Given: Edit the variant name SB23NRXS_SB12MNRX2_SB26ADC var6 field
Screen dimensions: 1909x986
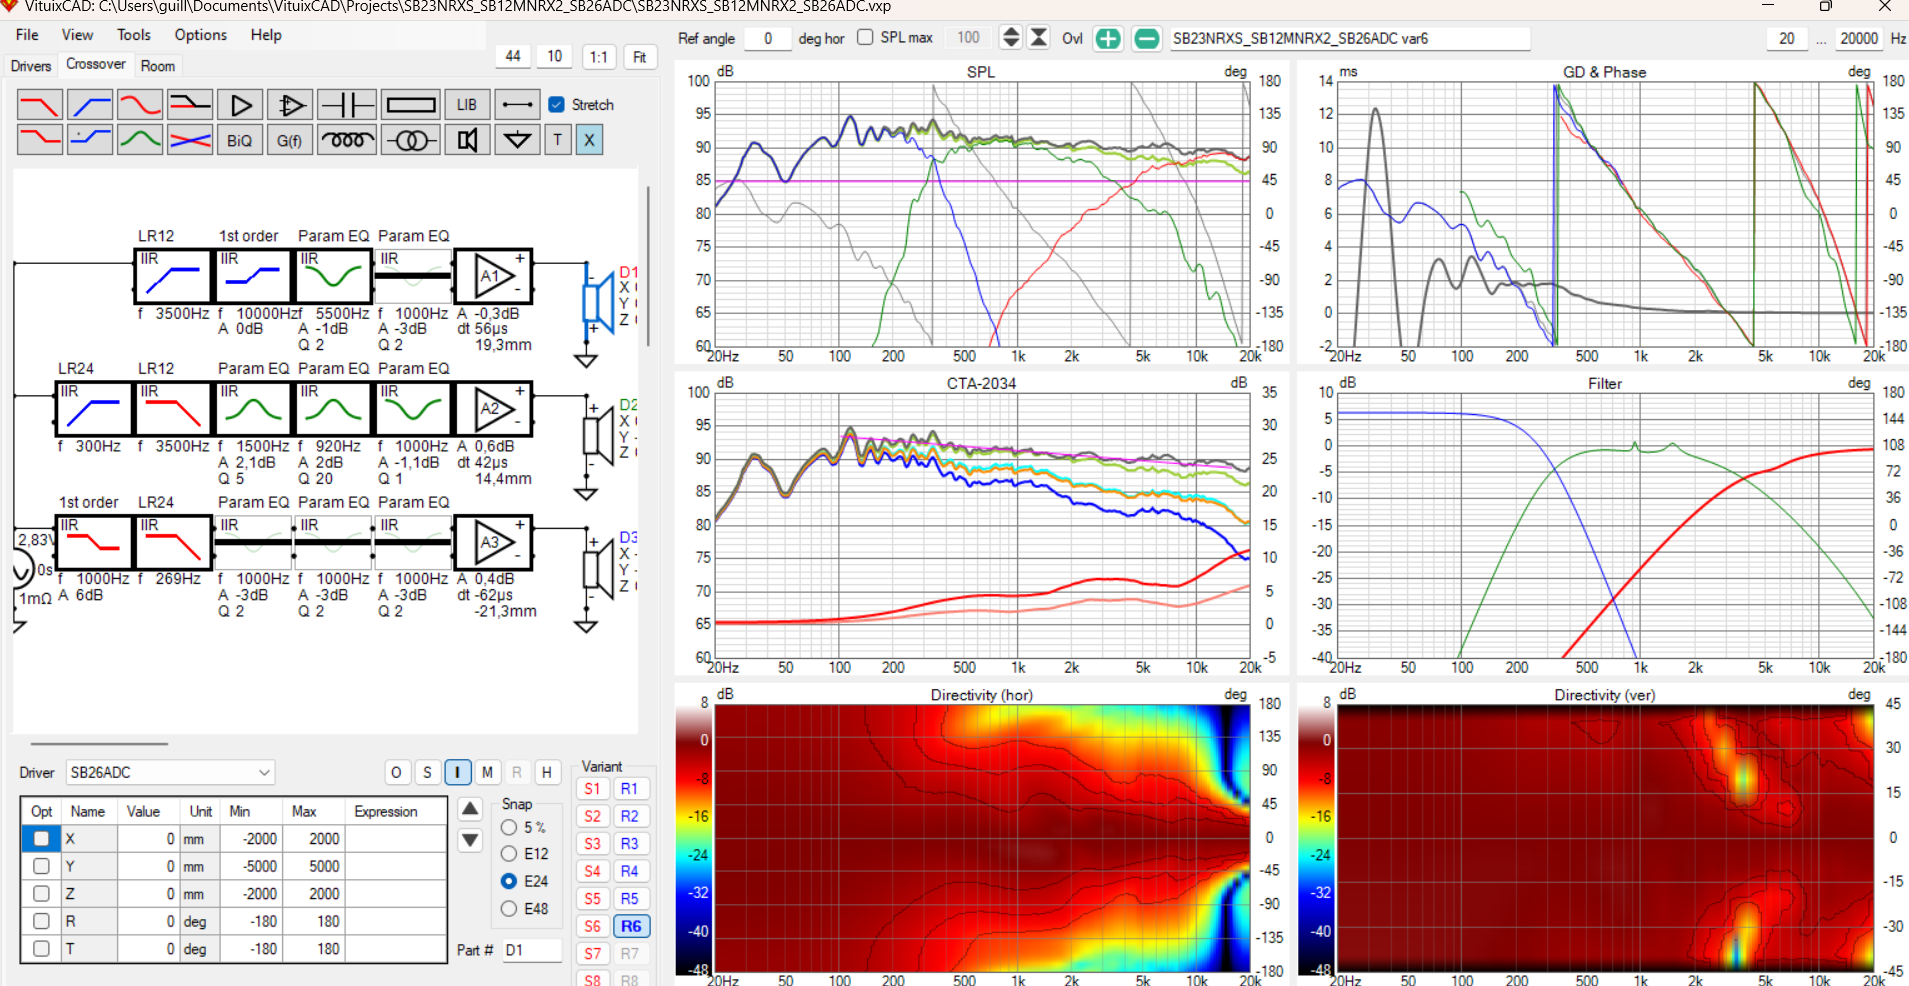Looking at the screenshot, I should tap(1350, 38).
